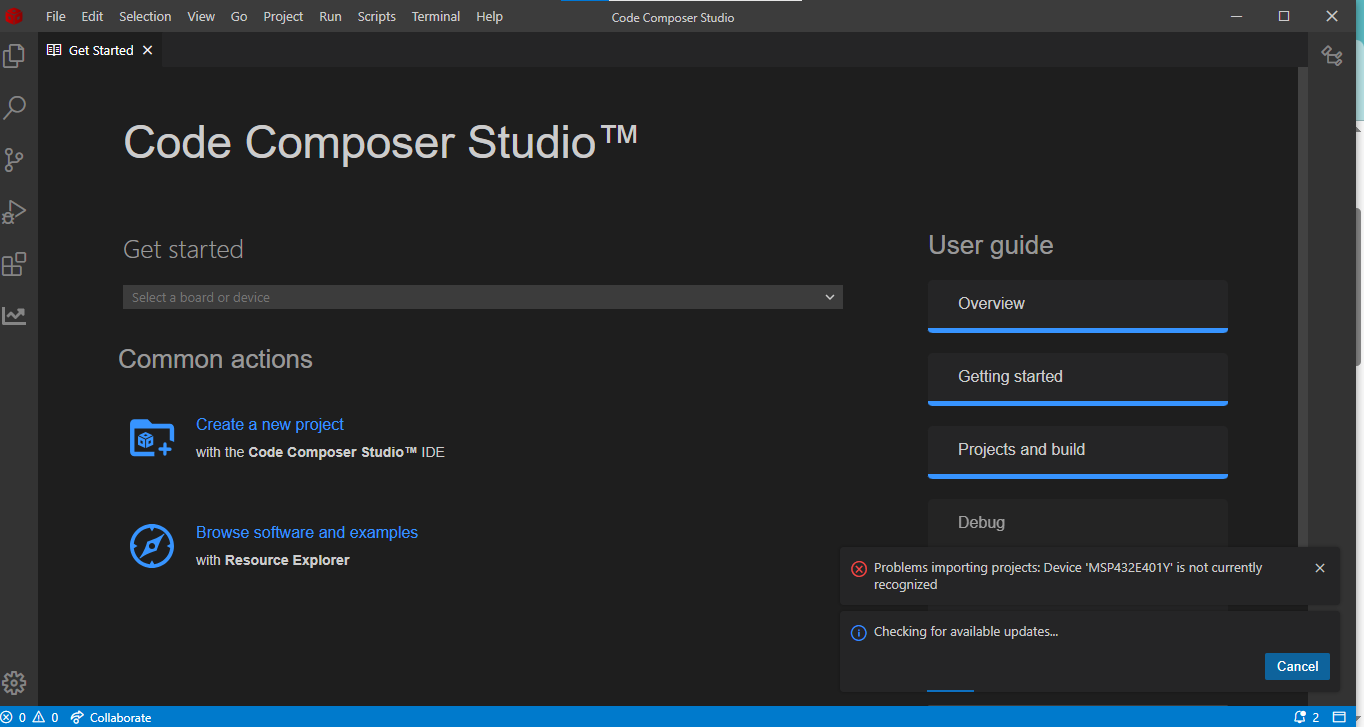Open the Go menu
The image size is (1364, 727).
239,16
